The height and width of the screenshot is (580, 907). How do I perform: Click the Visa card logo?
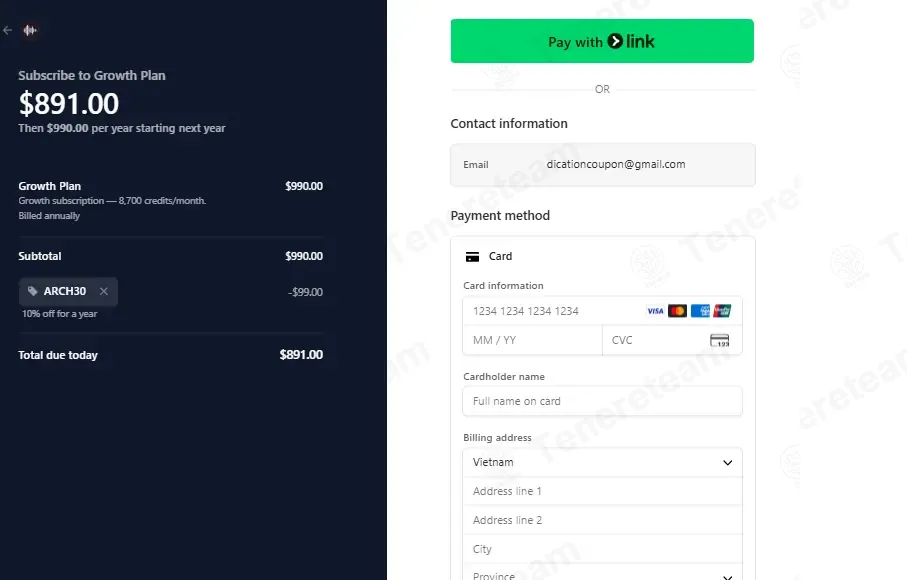655,311
